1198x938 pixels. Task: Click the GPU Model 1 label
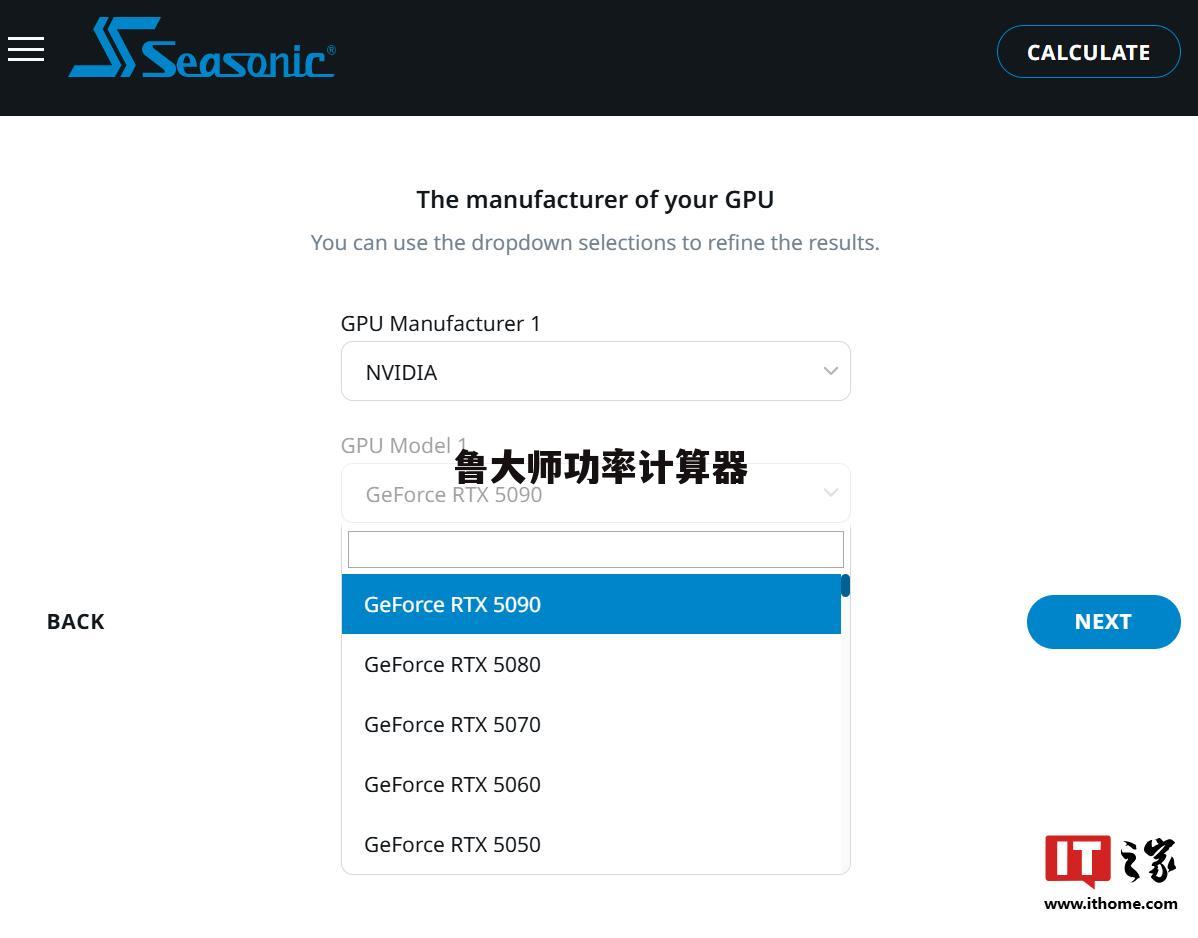[403, 445]
